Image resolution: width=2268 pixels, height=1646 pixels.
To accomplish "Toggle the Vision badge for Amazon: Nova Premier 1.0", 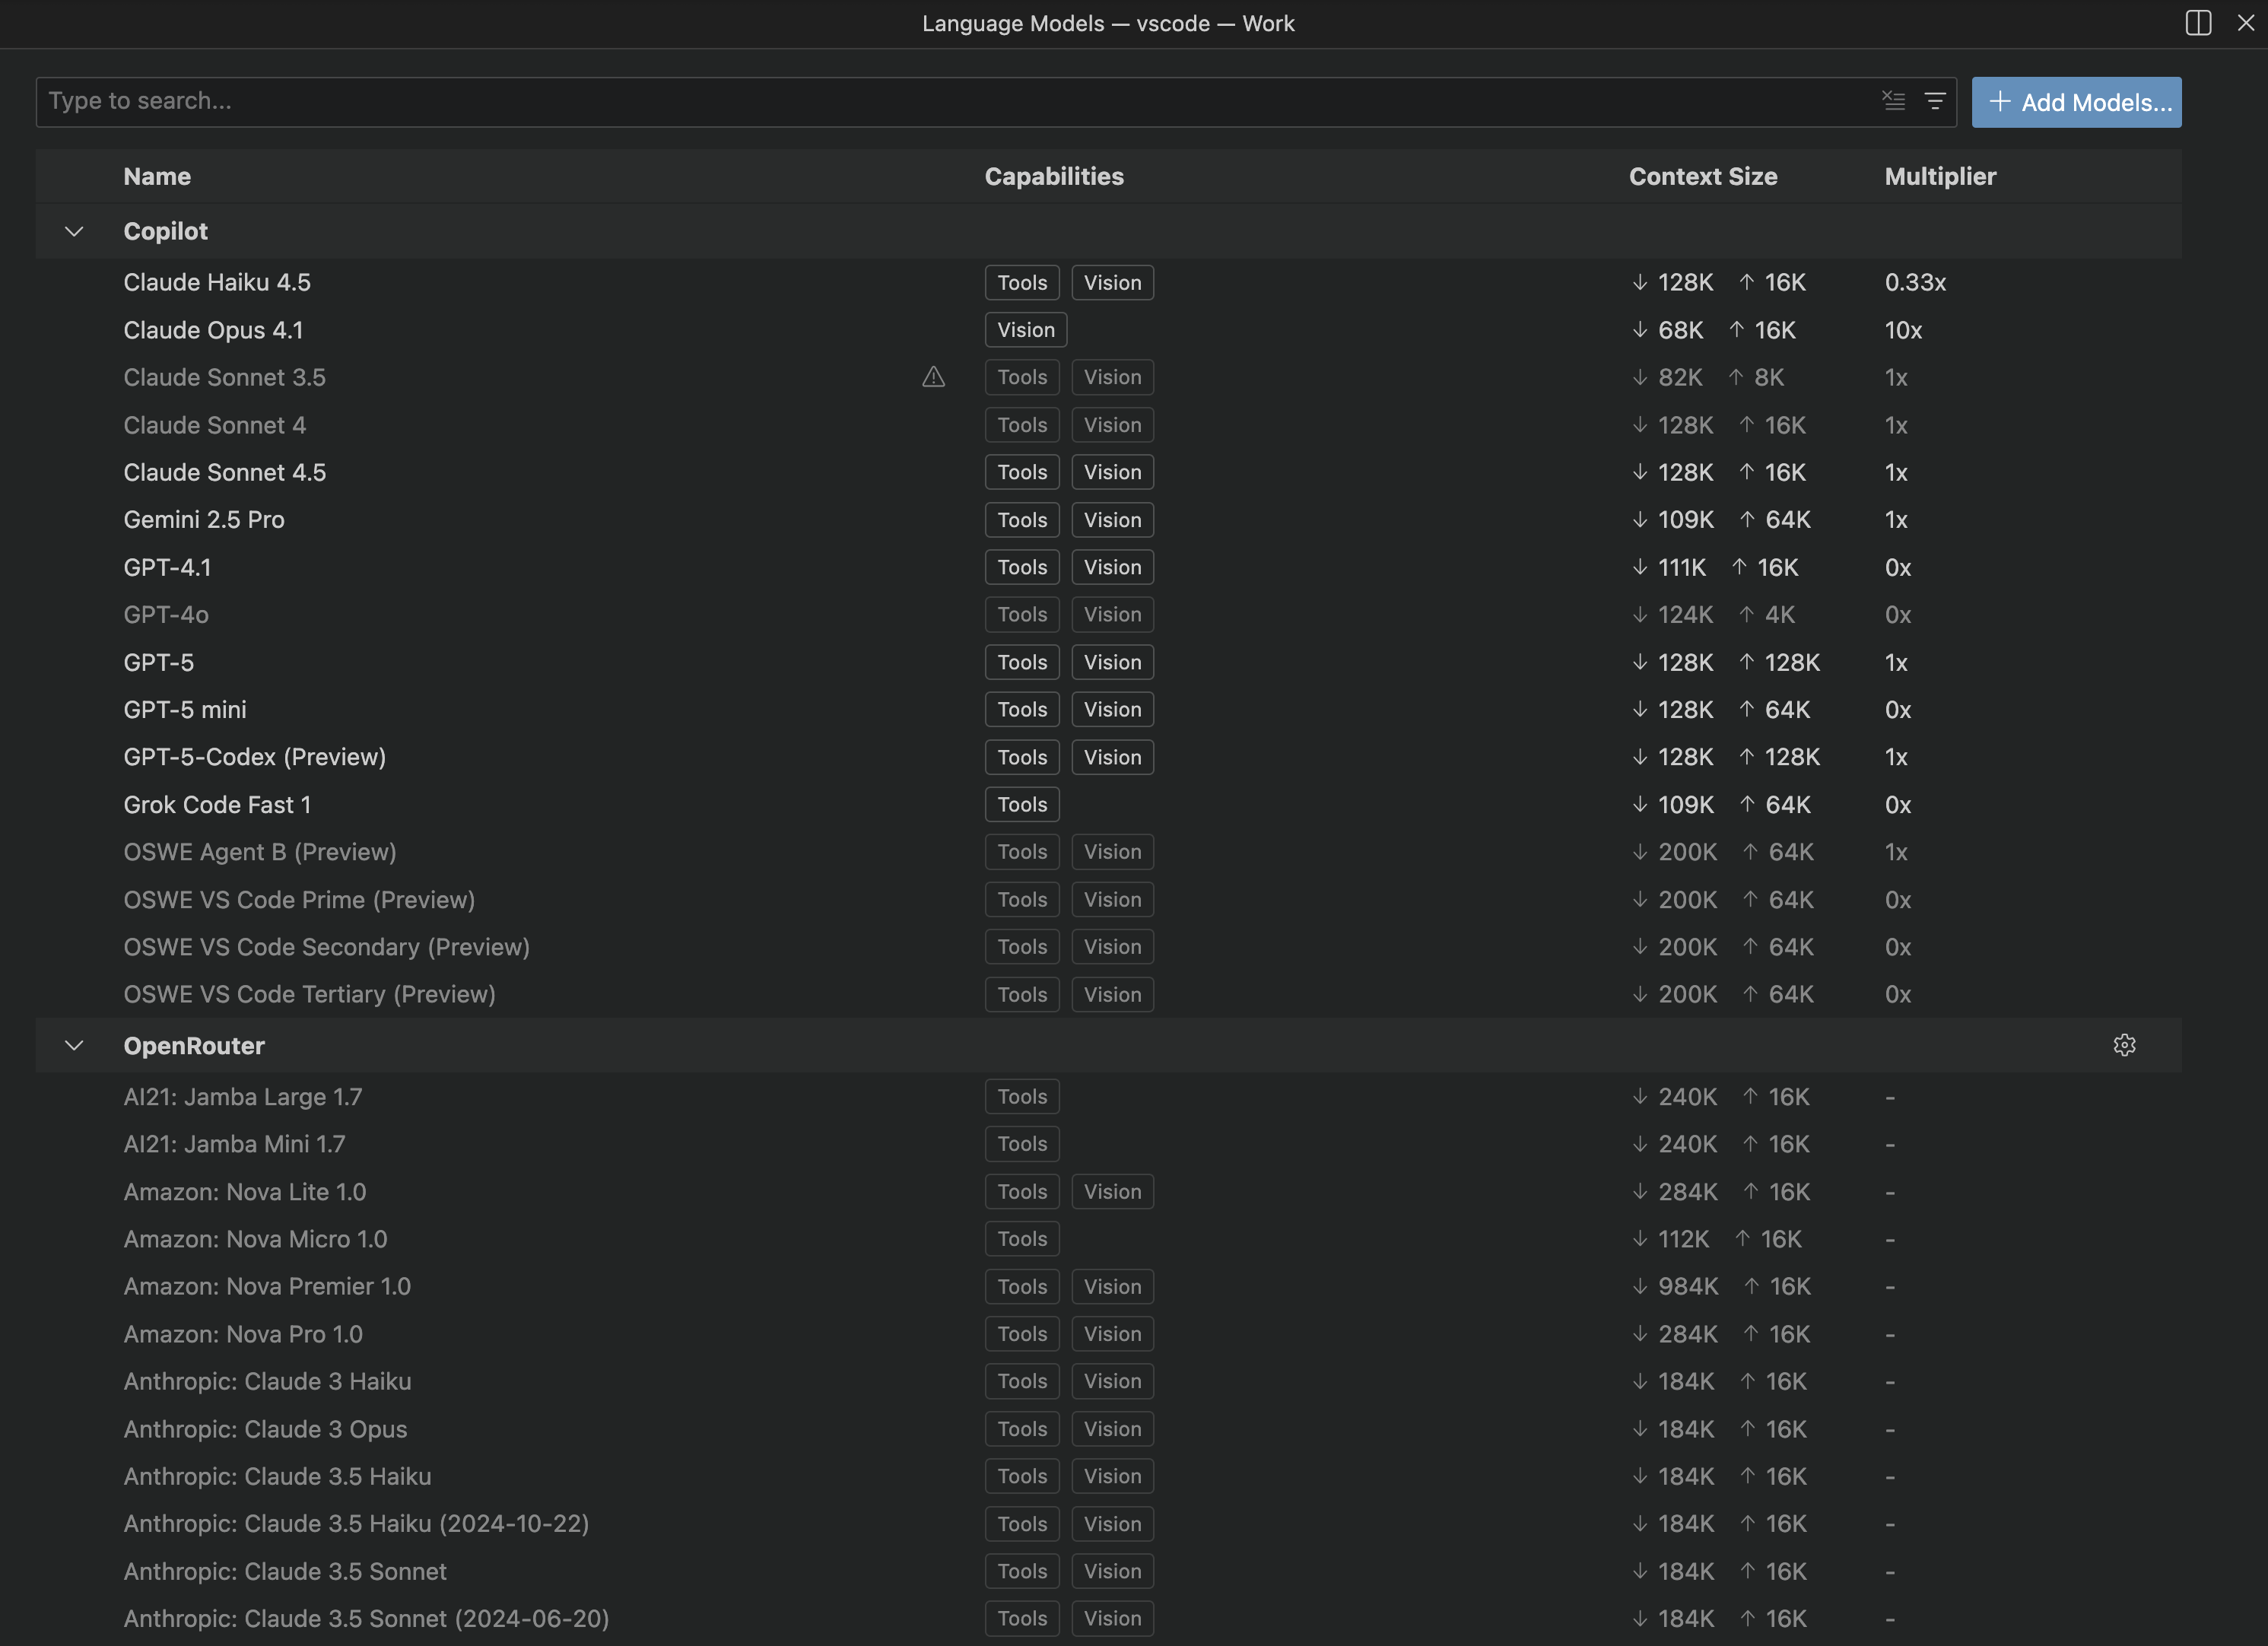I will pos(1112,1286).
